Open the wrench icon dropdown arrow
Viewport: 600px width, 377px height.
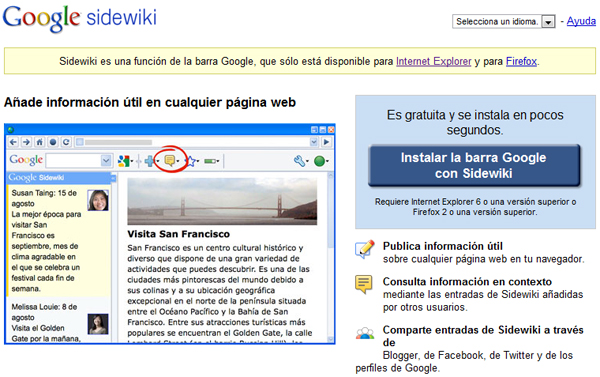tap(307, 162)
